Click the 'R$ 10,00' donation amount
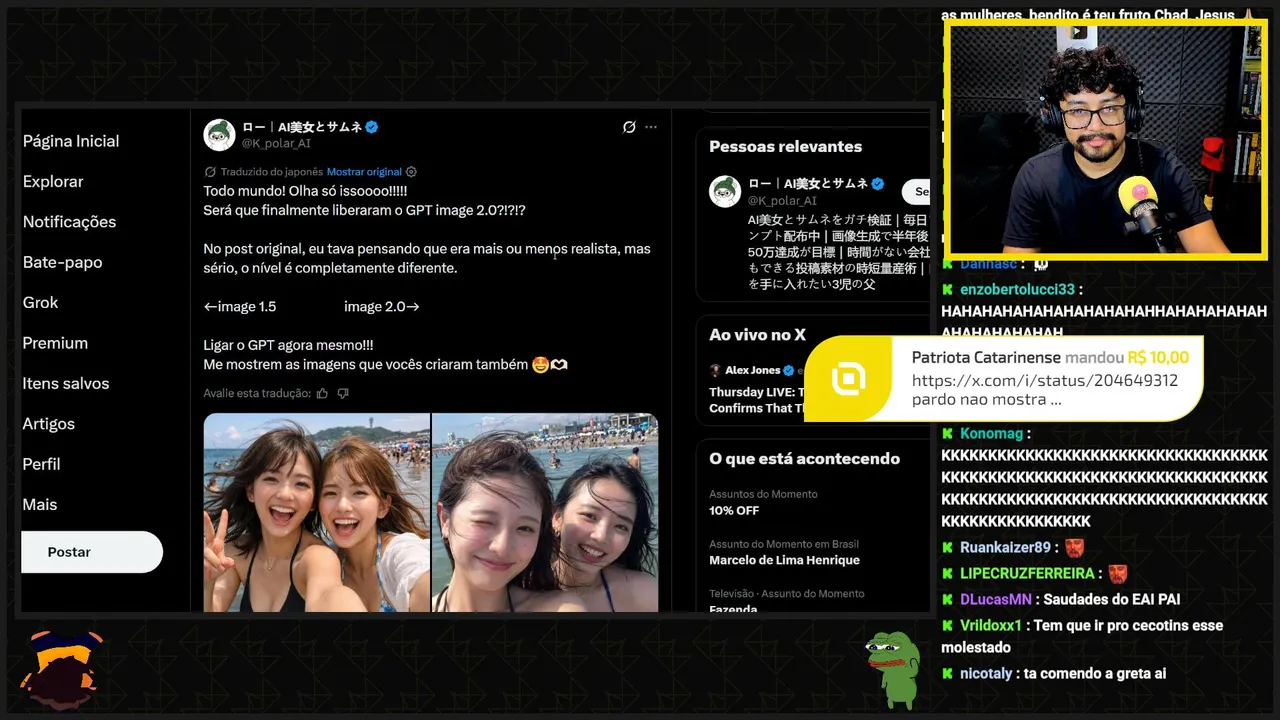 pos(1158,358)
